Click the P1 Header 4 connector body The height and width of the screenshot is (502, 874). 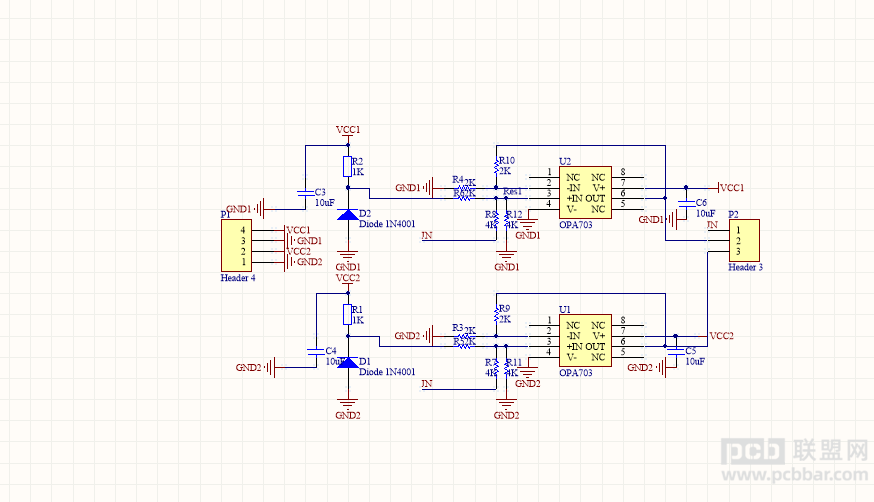click(x=236, y=245)
